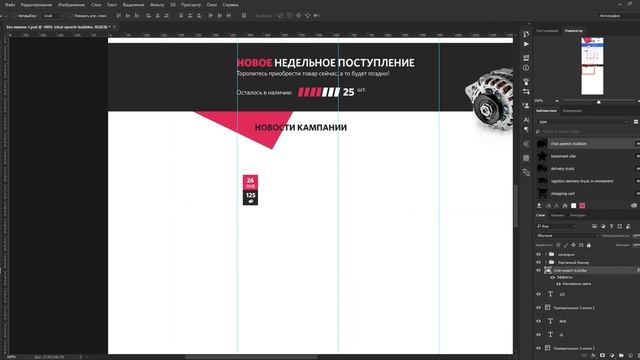Click the white color swatch in Libraries
640x360 pixels.
click(x=573, y=205)
